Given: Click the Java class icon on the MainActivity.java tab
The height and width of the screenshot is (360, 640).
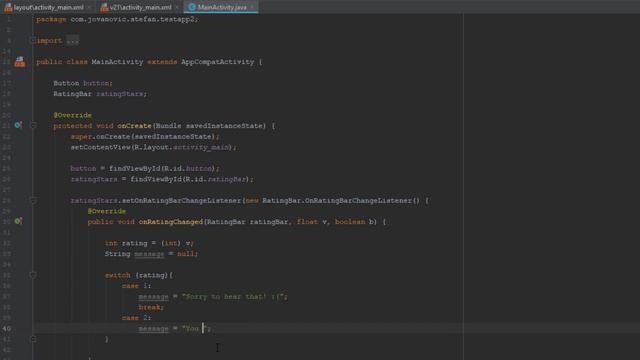Looking at the screenshot, I should point(192,7).
